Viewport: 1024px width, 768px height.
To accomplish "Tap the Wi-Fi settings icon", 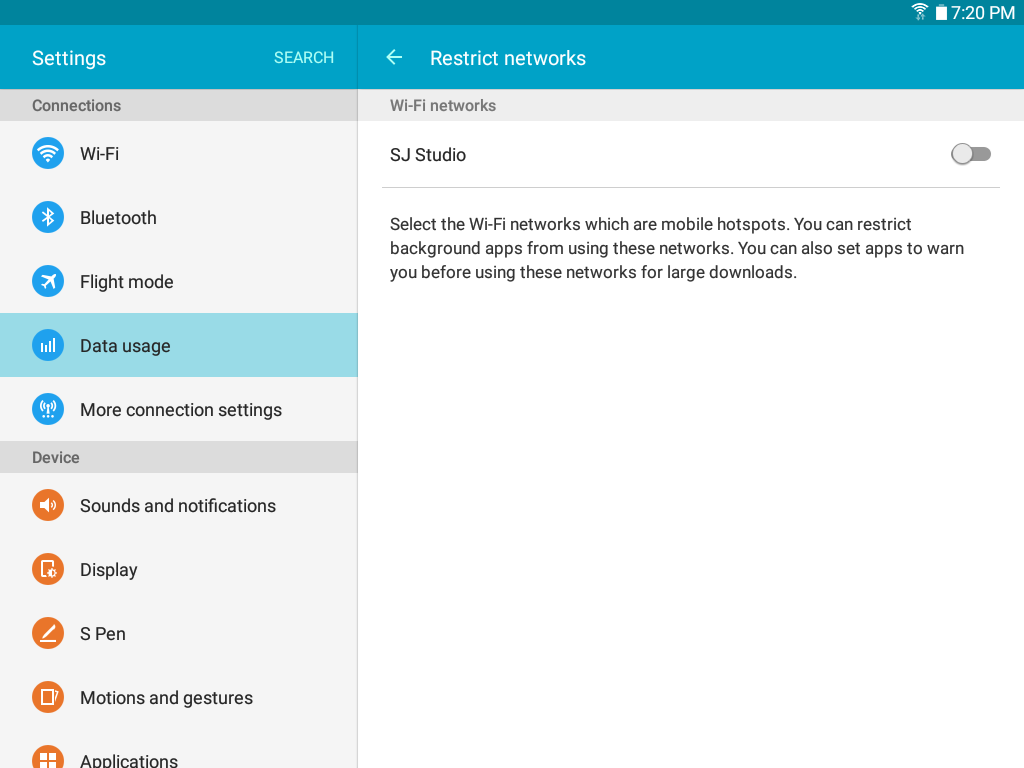I will click(48, 153).
